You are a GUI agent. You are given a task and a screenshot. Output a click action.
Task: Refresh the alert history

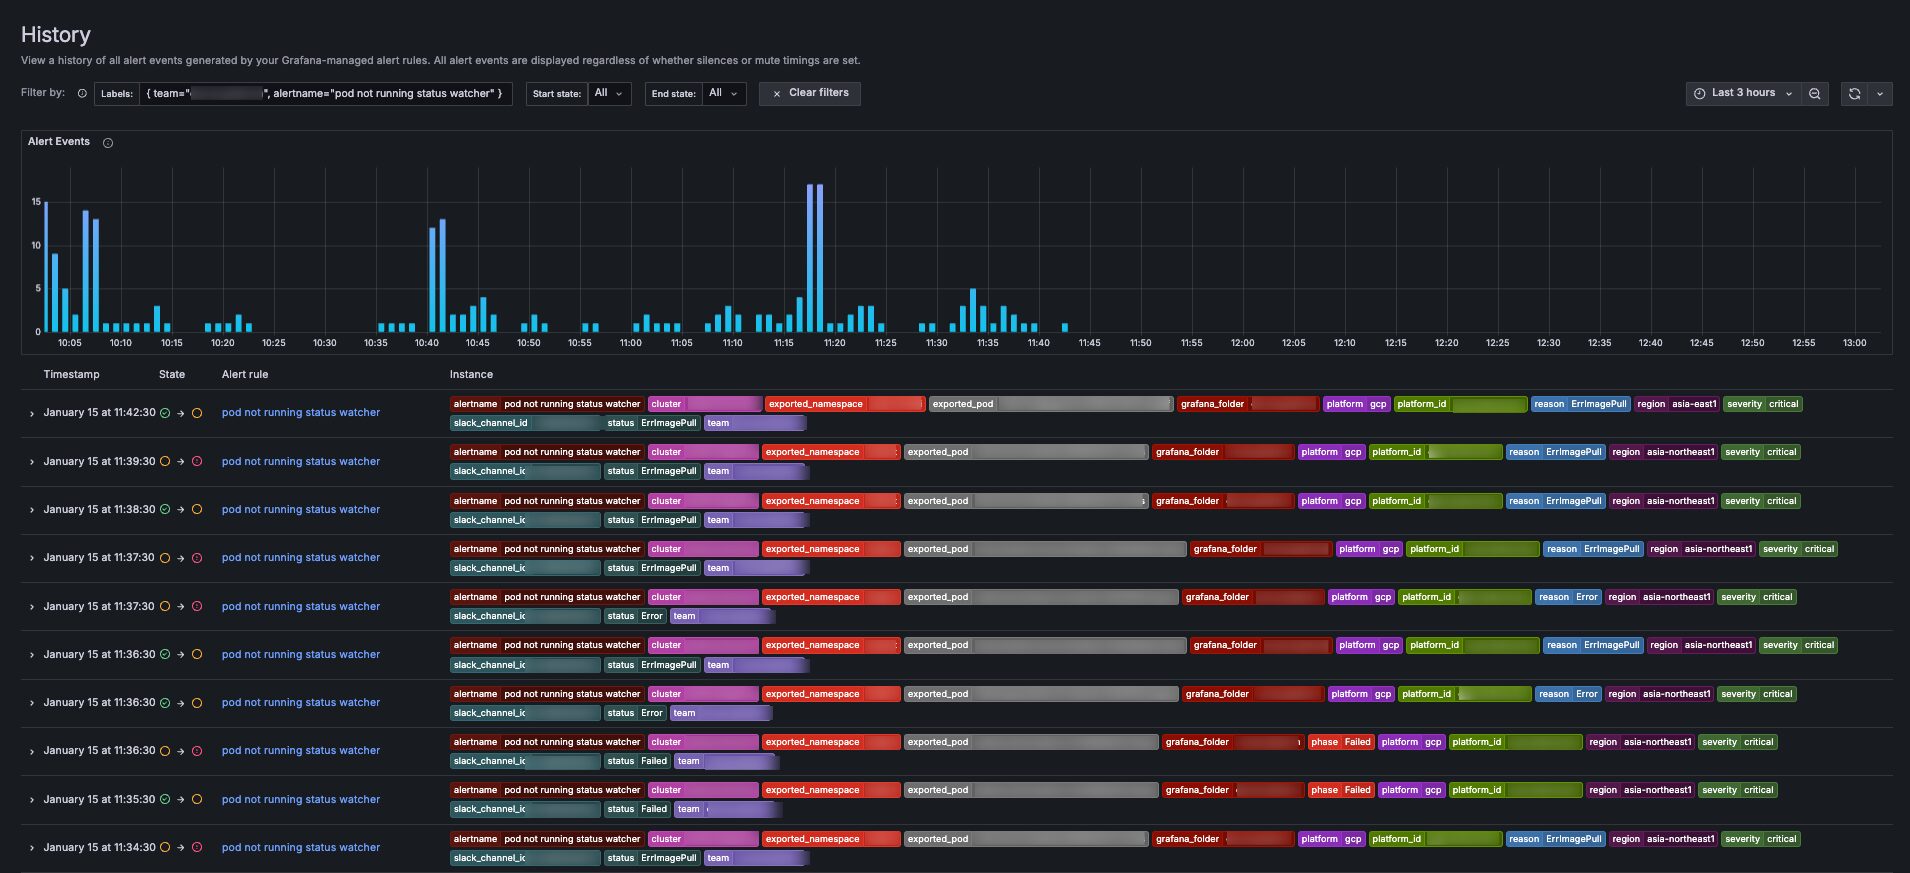click(x=1854, y=93)
